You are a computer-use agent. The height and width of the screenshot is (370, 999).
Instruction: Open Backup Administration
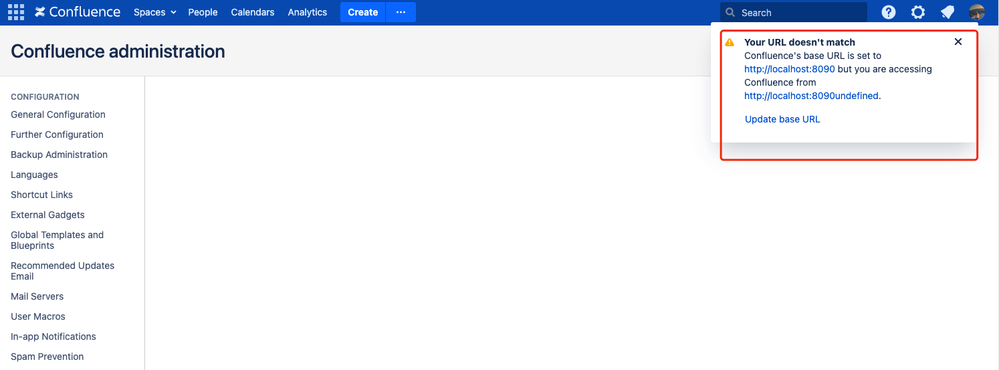(x=59, y=155)
